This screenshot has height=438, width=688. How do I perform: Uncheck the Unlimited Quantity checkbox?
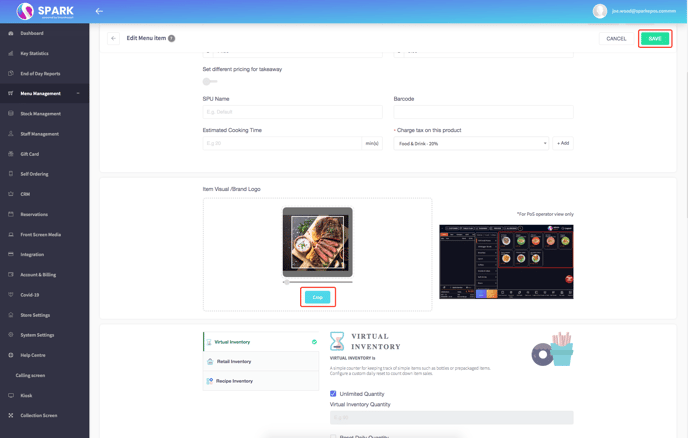[x=333, y=394]
